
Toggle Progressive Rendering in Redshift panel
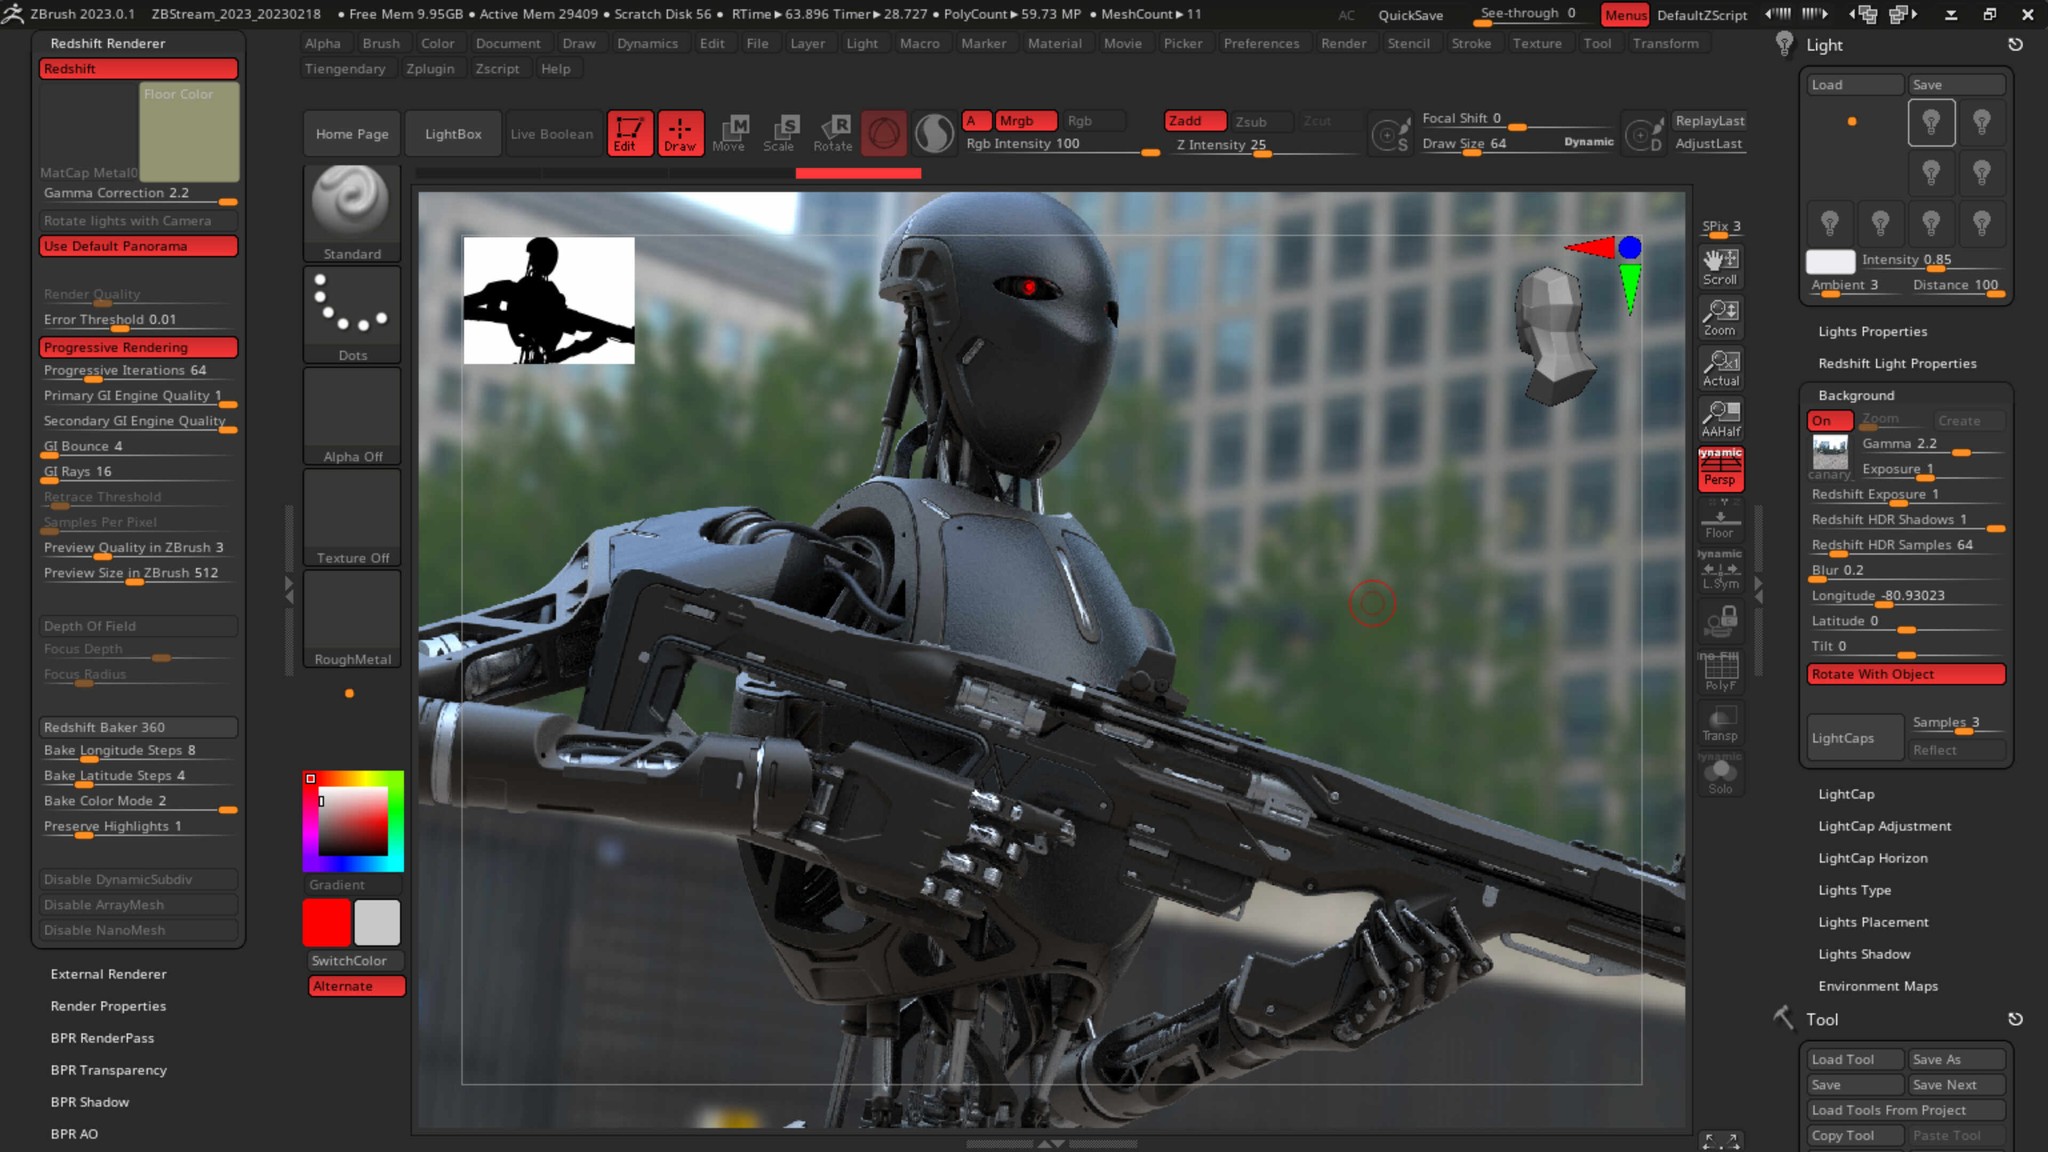138,347
